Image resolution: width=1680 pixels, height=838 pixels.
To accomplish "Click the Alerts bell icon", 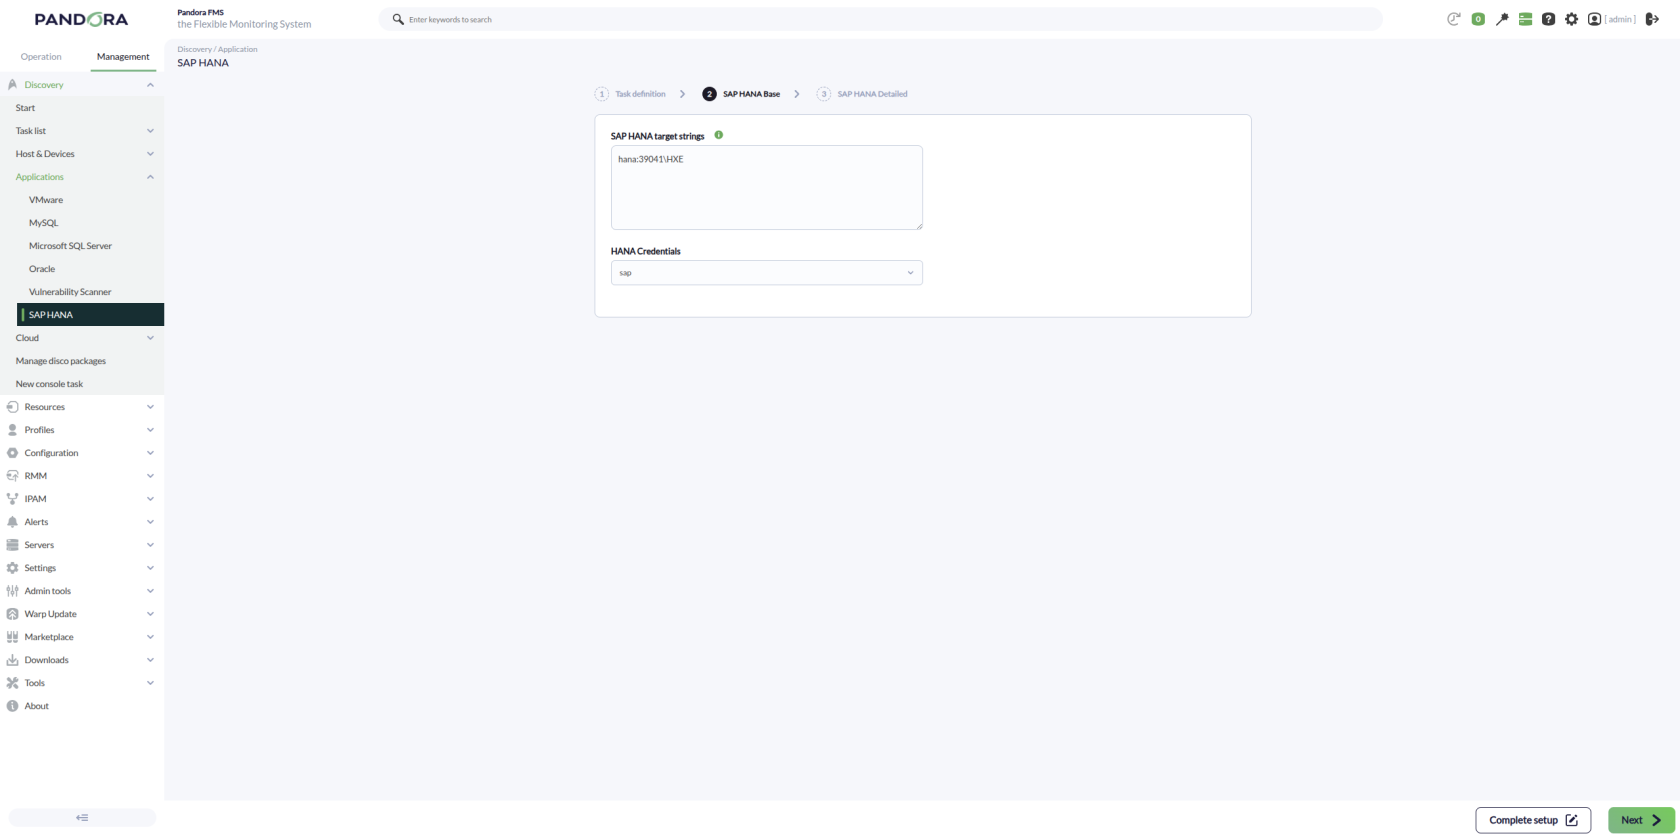I will [x=12, y=522].
